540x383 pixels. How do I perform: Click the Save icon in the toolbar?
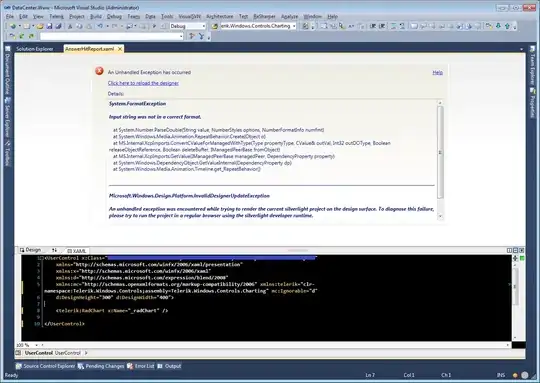pos(49,26)
